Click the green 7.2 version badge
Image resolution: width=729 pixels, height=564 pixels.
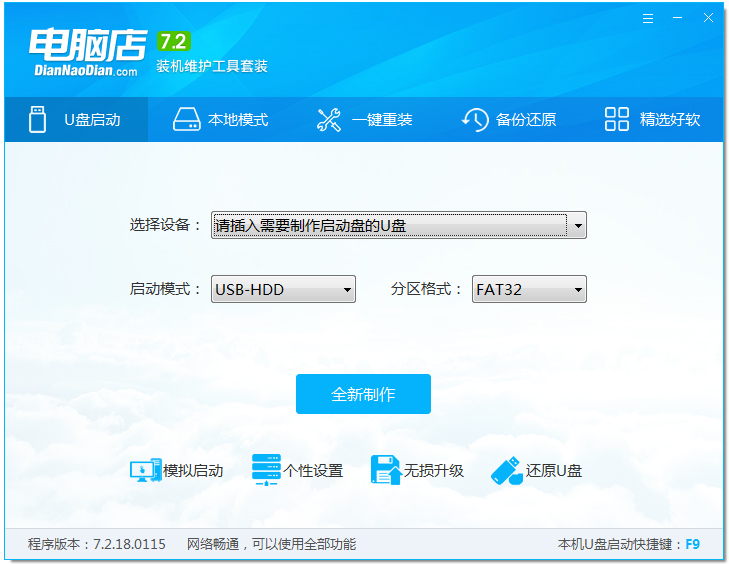pos(174,42)
